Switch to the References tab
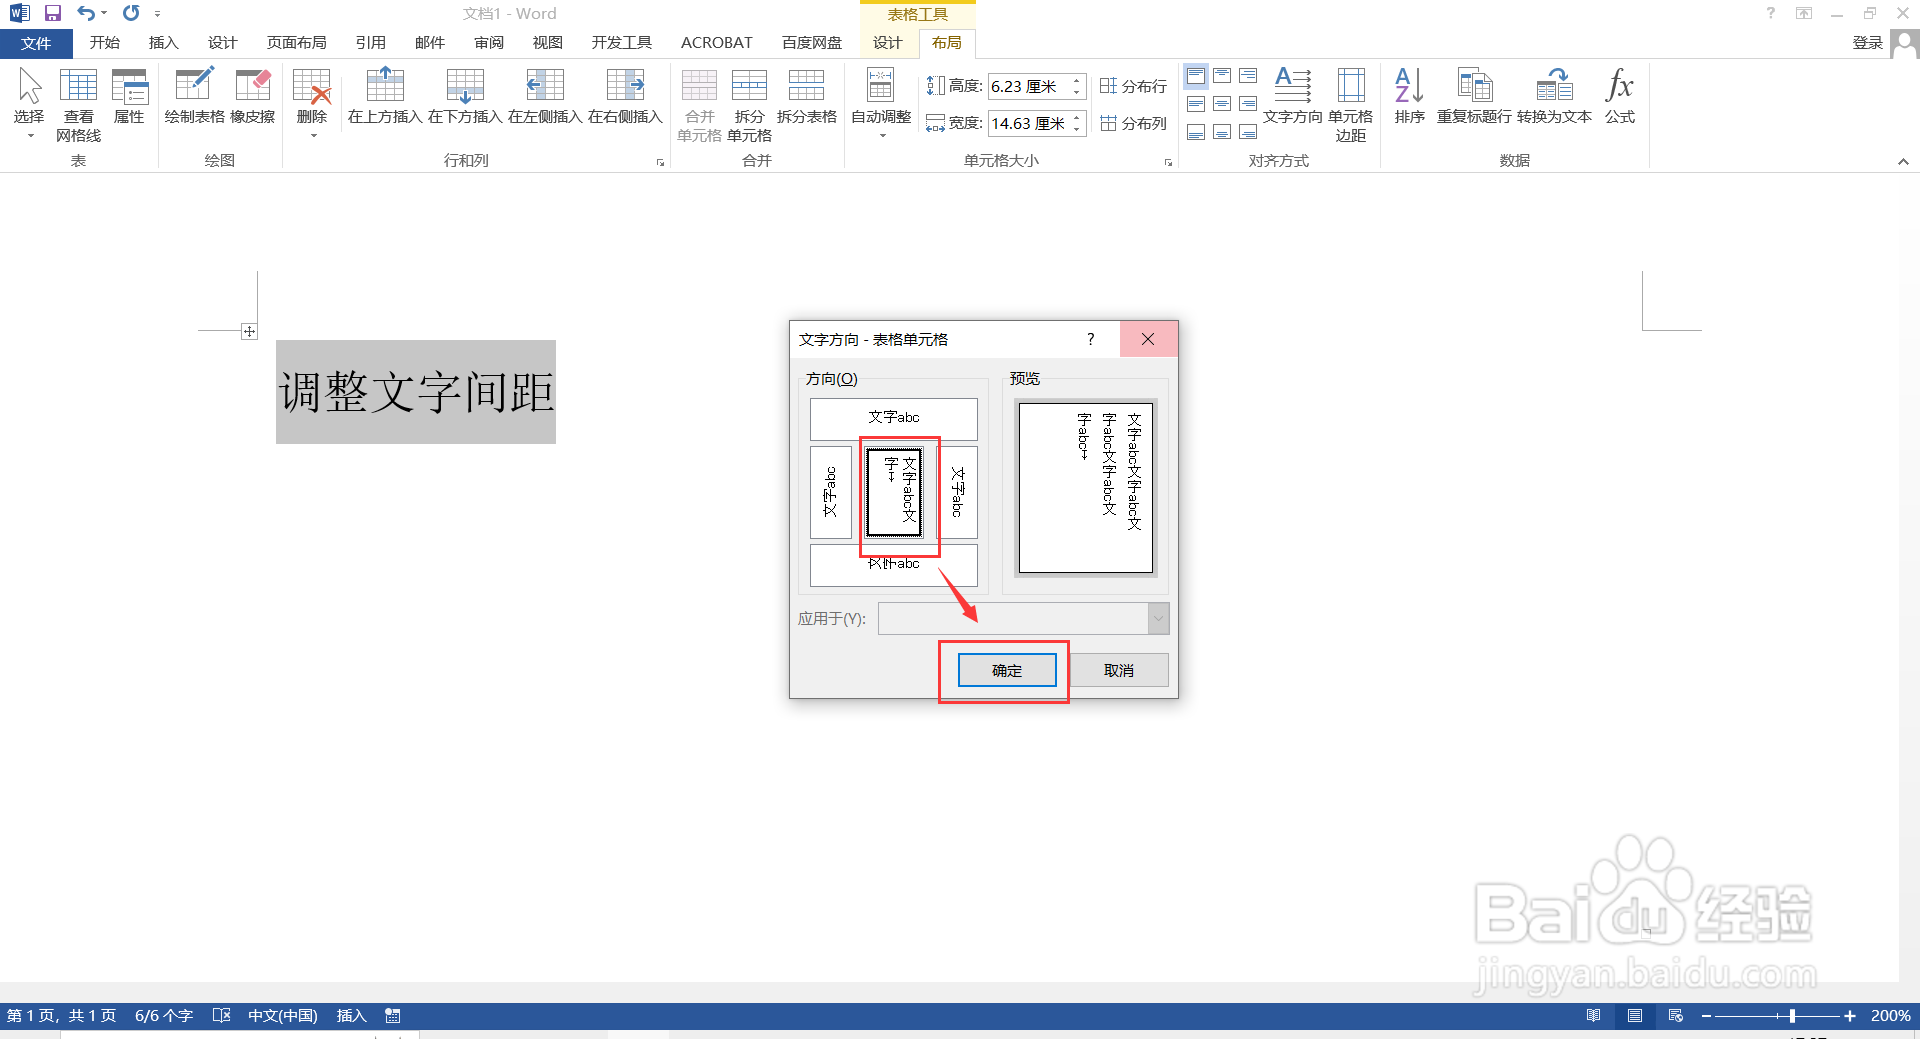 pyautogui.click(x=370, y=43)
